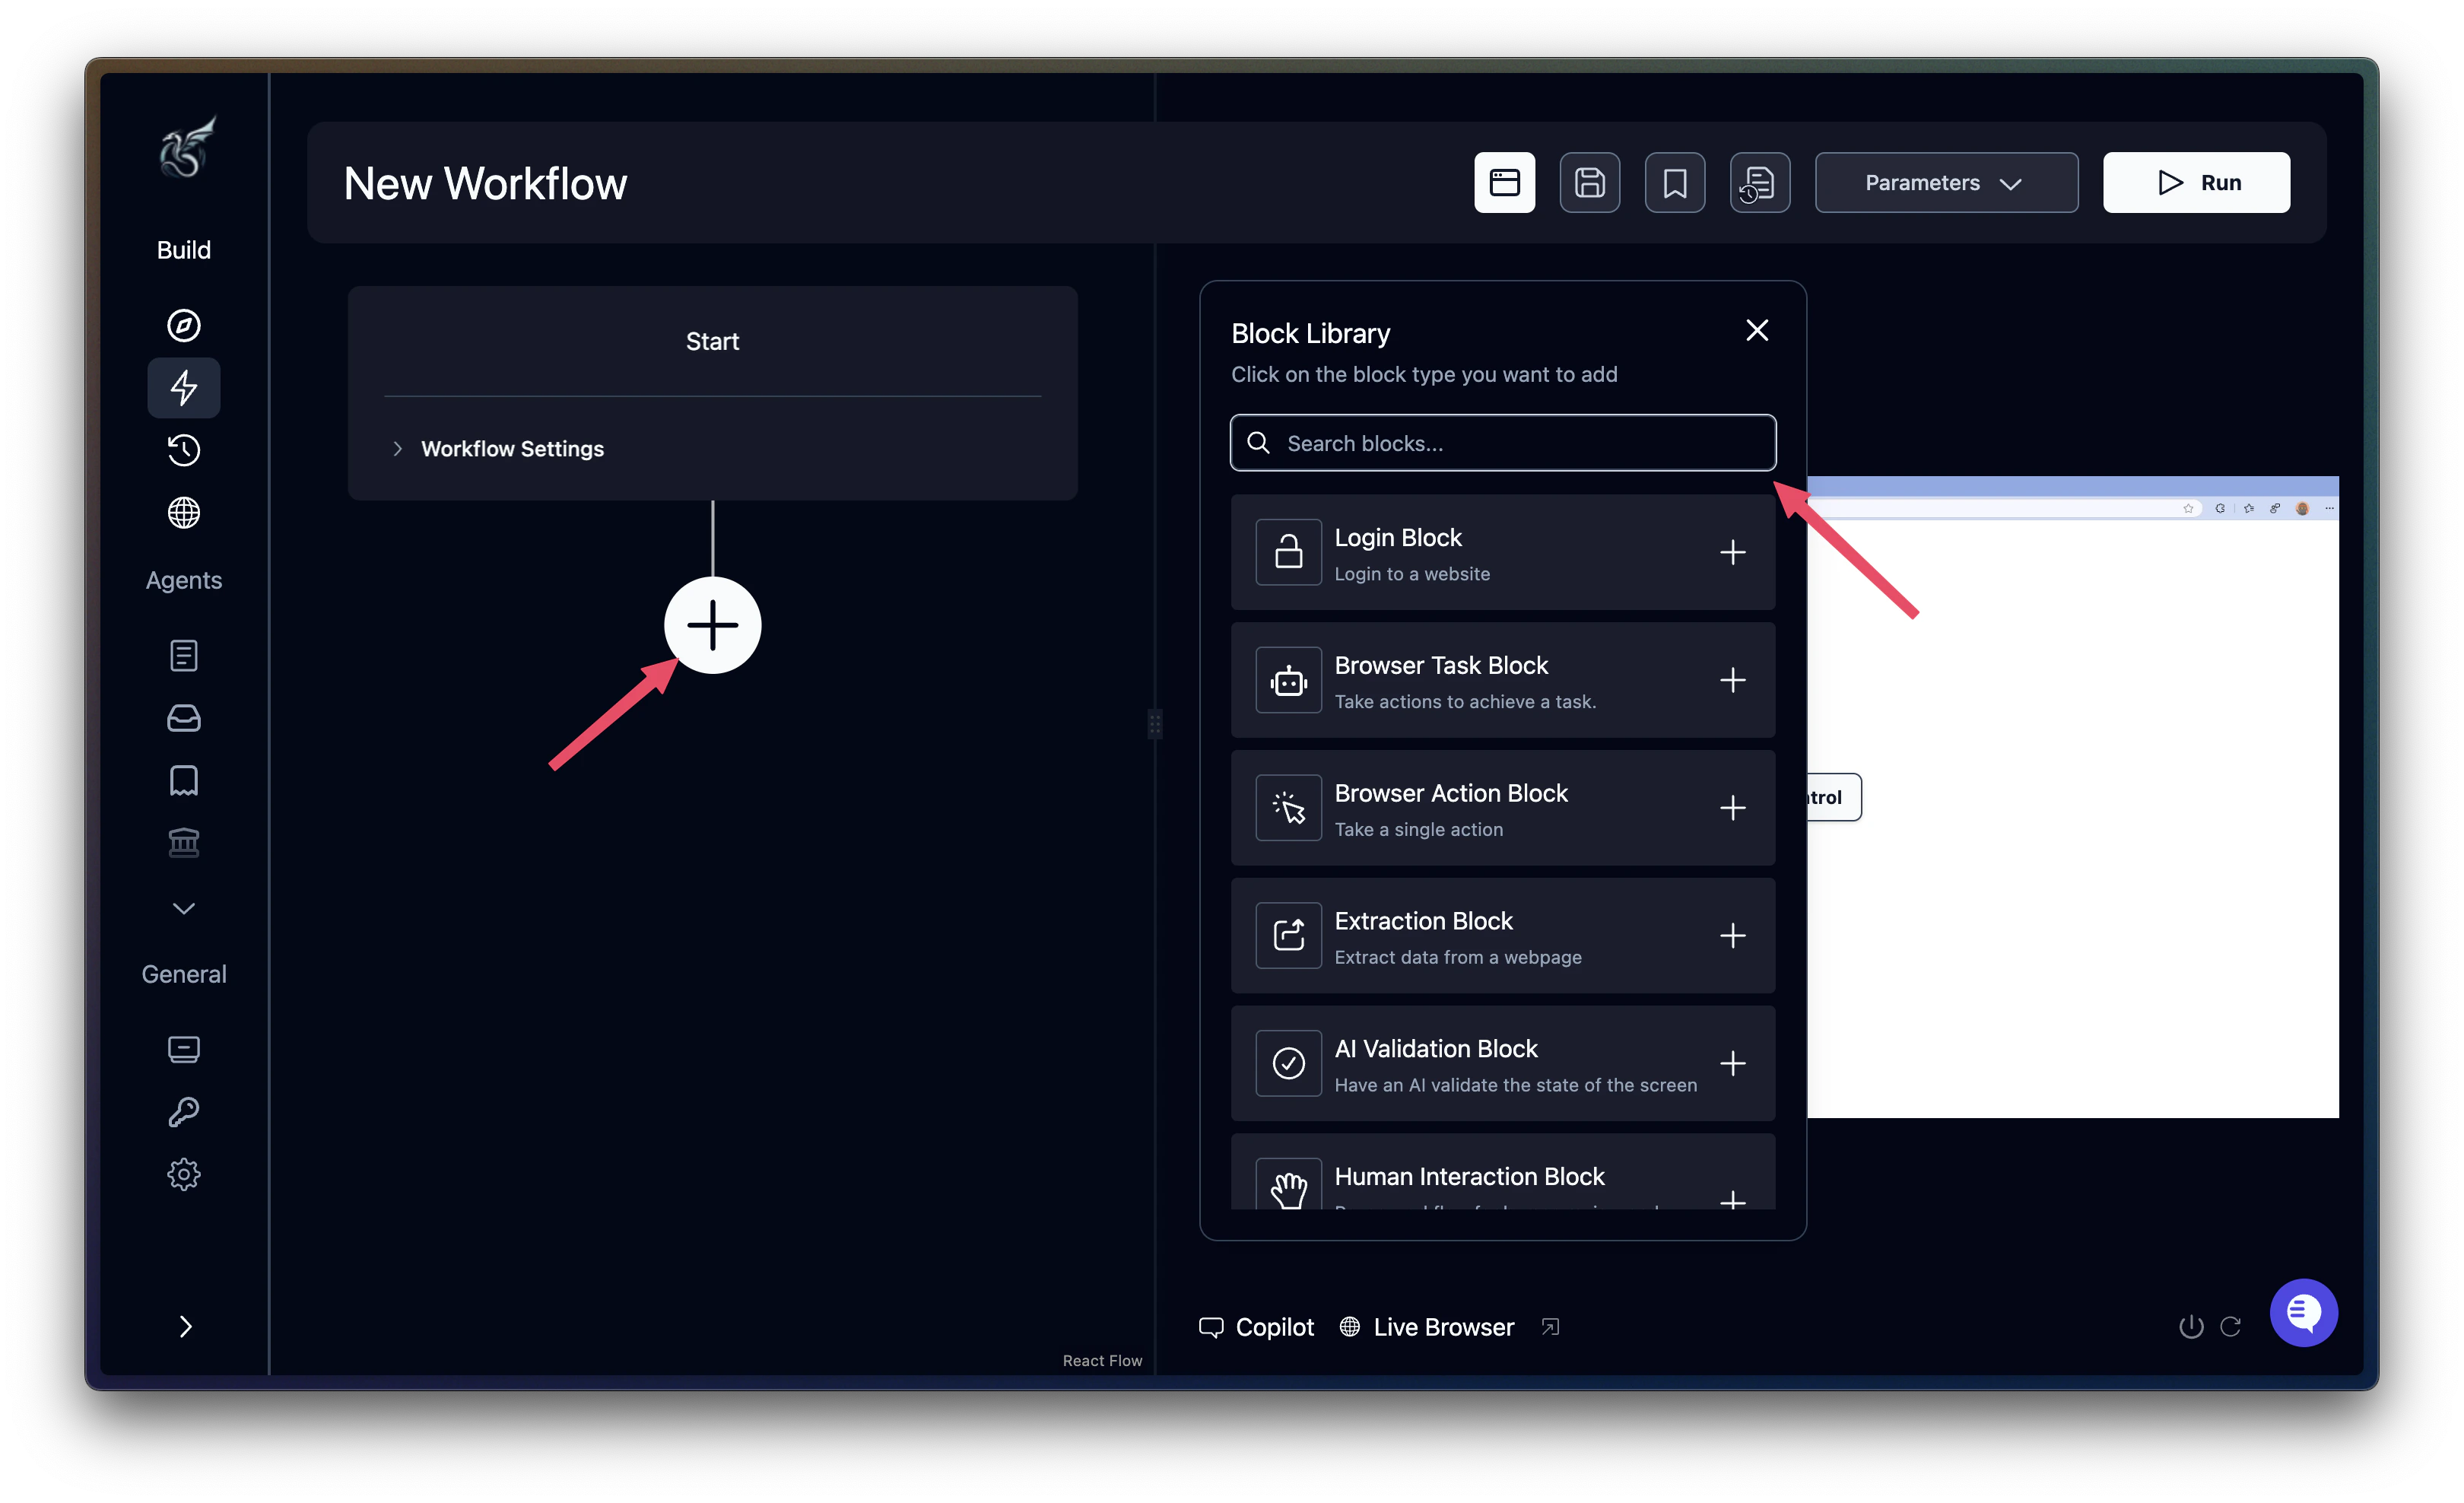
Task: Select the lightning Workflows icon in sidebar
Action: (184, 388)
